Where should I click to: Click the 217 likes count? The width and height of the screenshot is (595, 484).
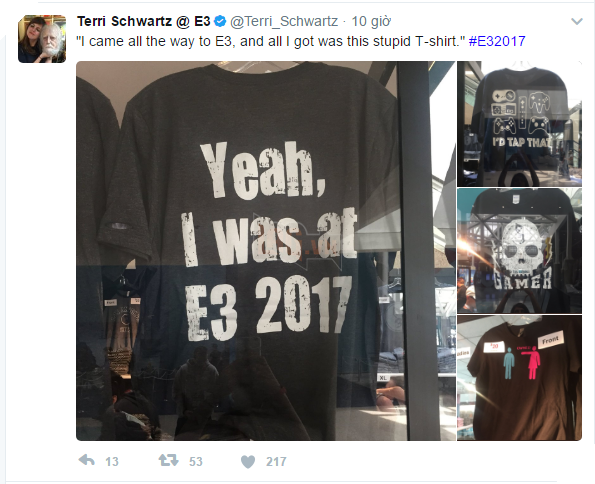tap(276, 462)
